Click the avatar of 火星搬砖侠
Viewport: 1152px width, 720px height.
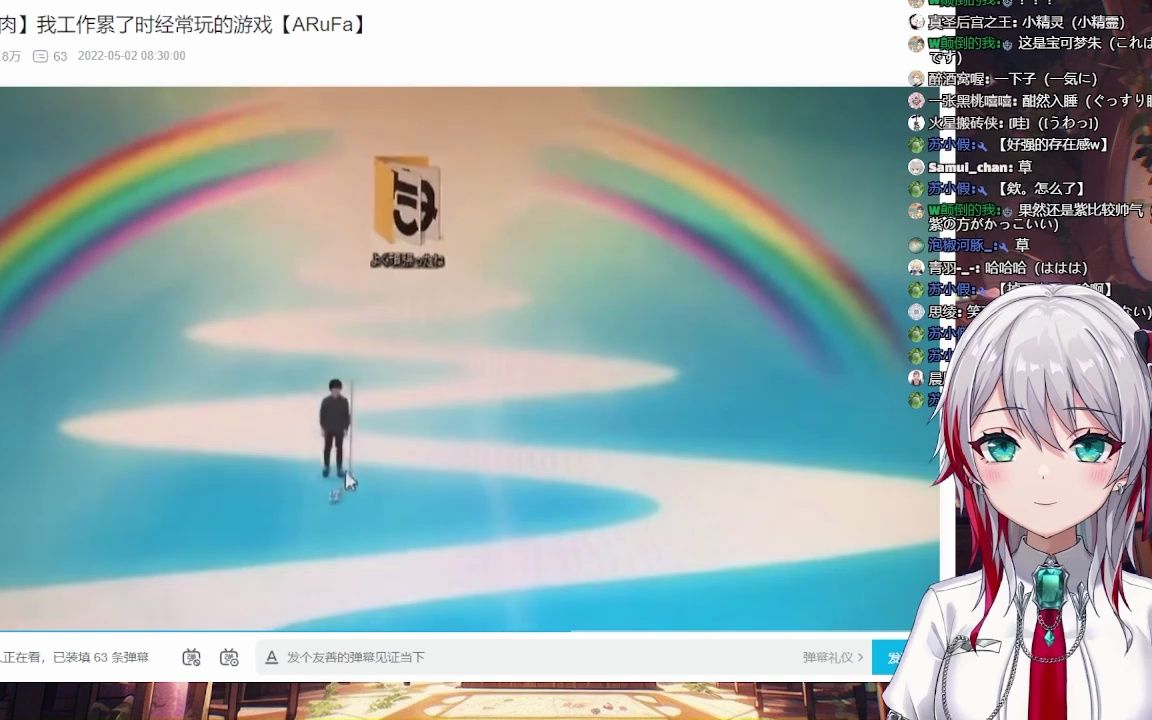tap(916, 123)
